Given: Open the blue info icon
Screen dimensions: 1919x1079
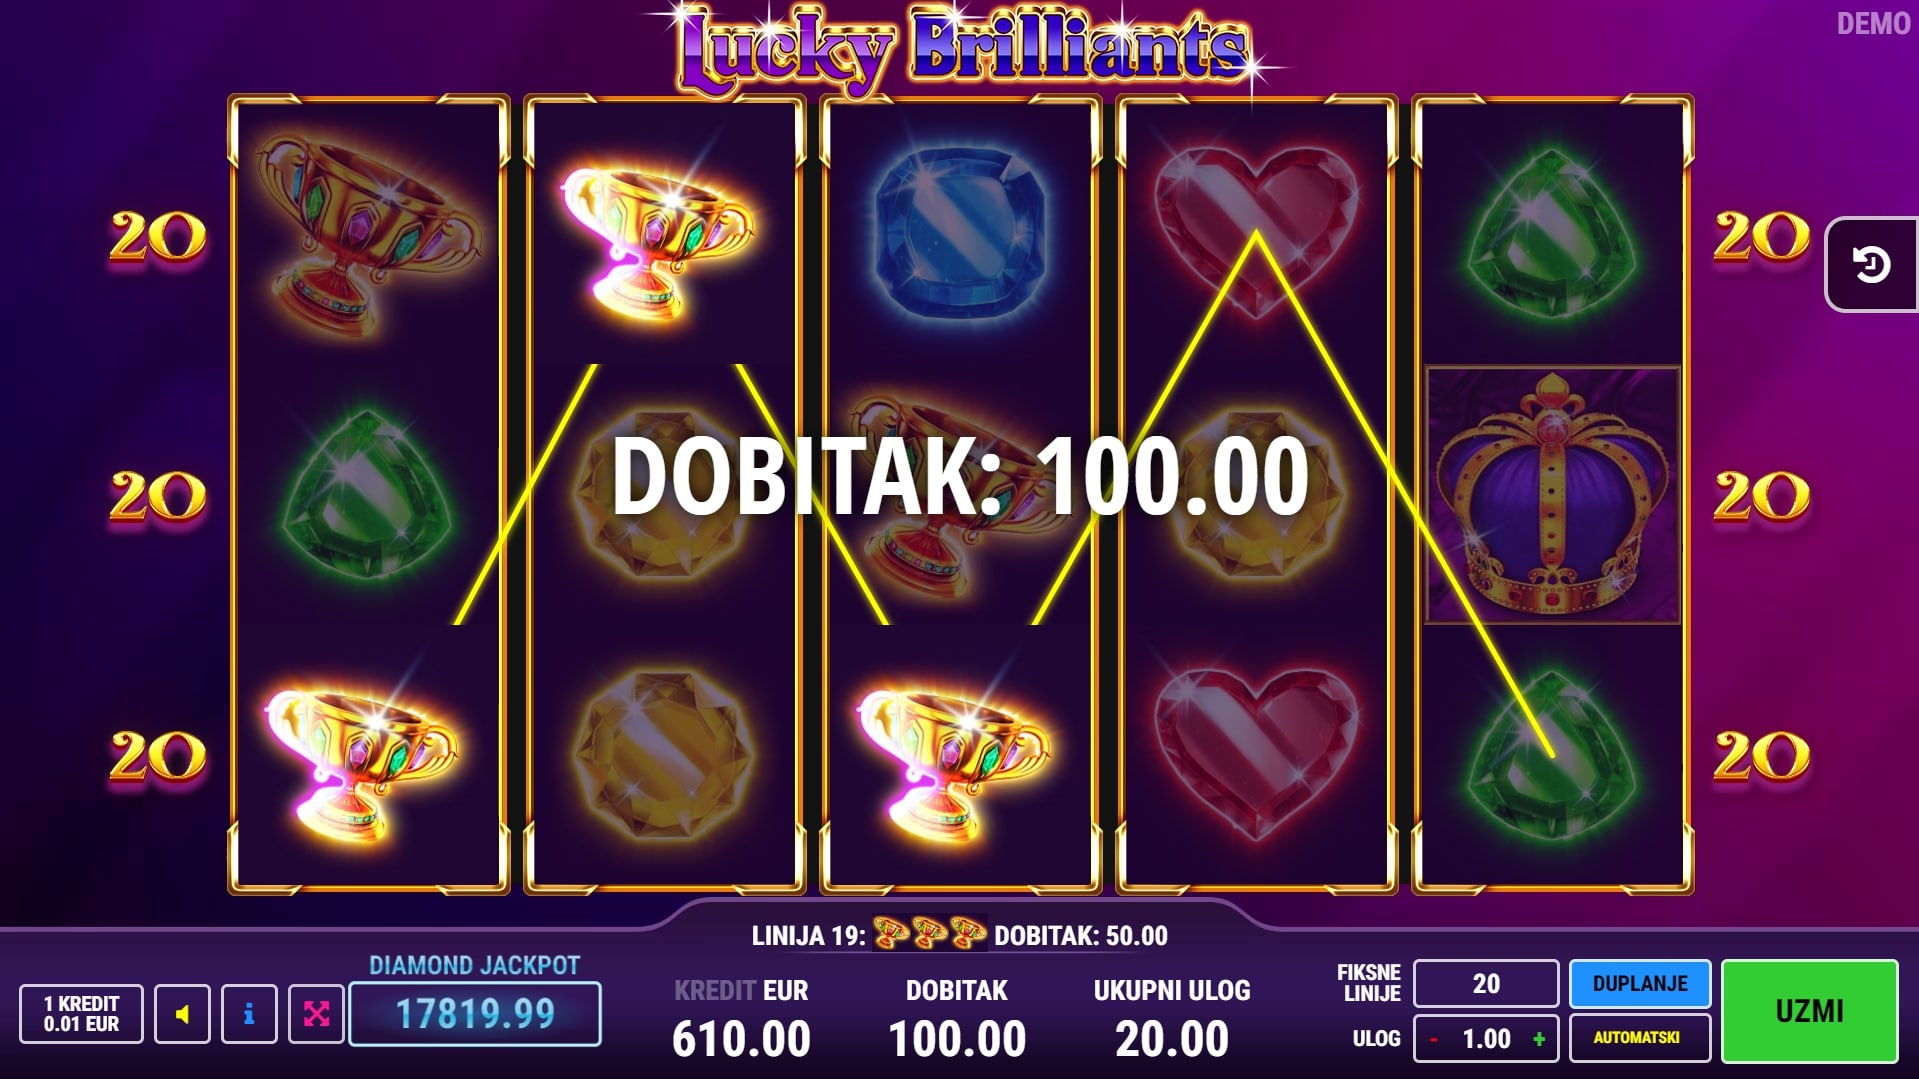Looking at the screenshot, I should pyautogui.click(x=249, y=1014).
